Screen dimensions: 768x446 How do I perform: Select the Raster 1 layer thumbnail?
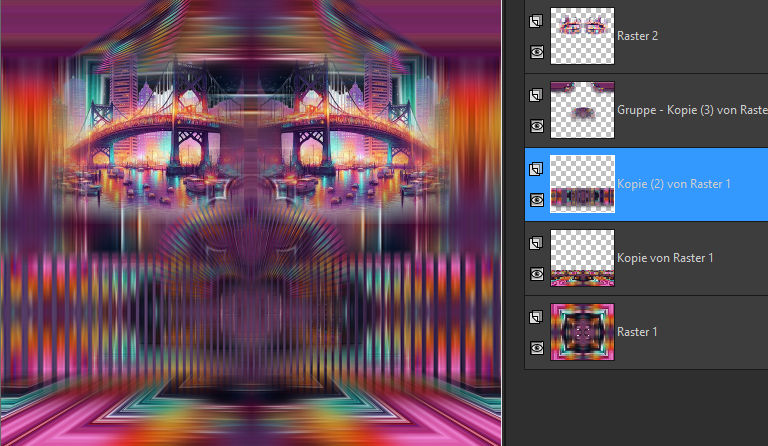point(582,331)
